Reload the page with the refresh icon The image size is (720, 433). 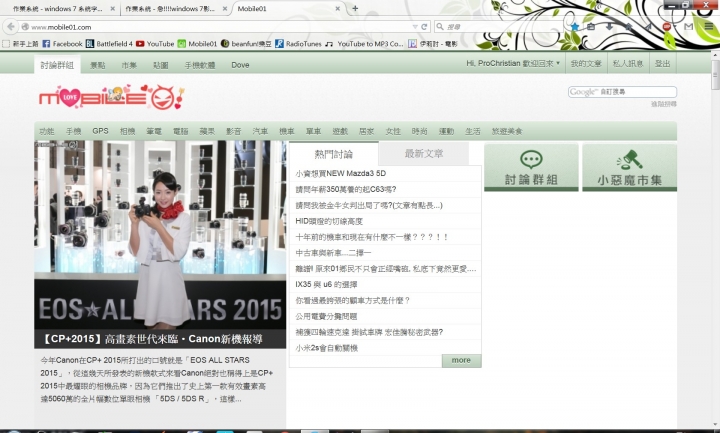(x=424, y=27)
